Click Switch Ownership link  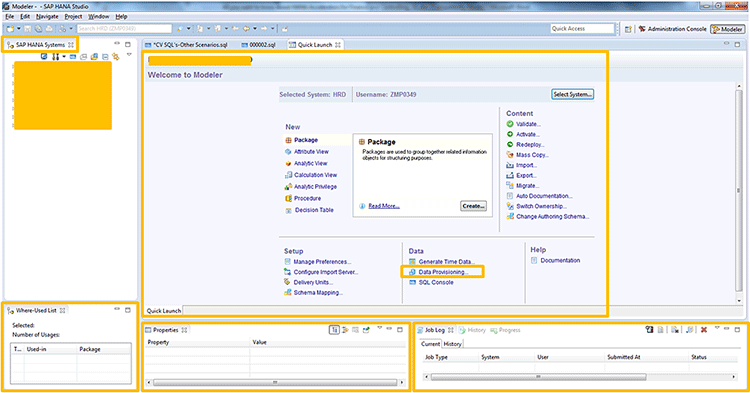pyautogui.click(x=541, y=206)
